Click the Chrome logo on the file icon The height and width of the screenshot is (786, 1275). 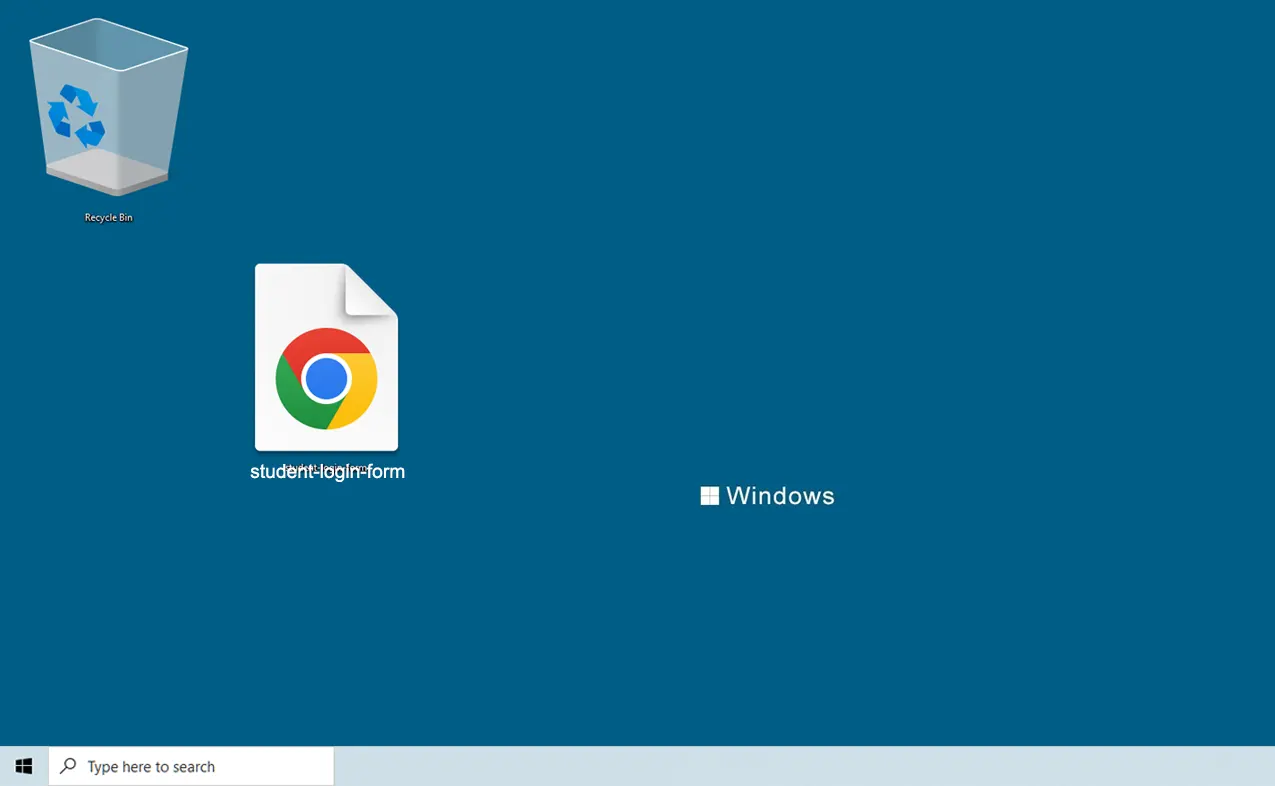[x=326, y=379]
